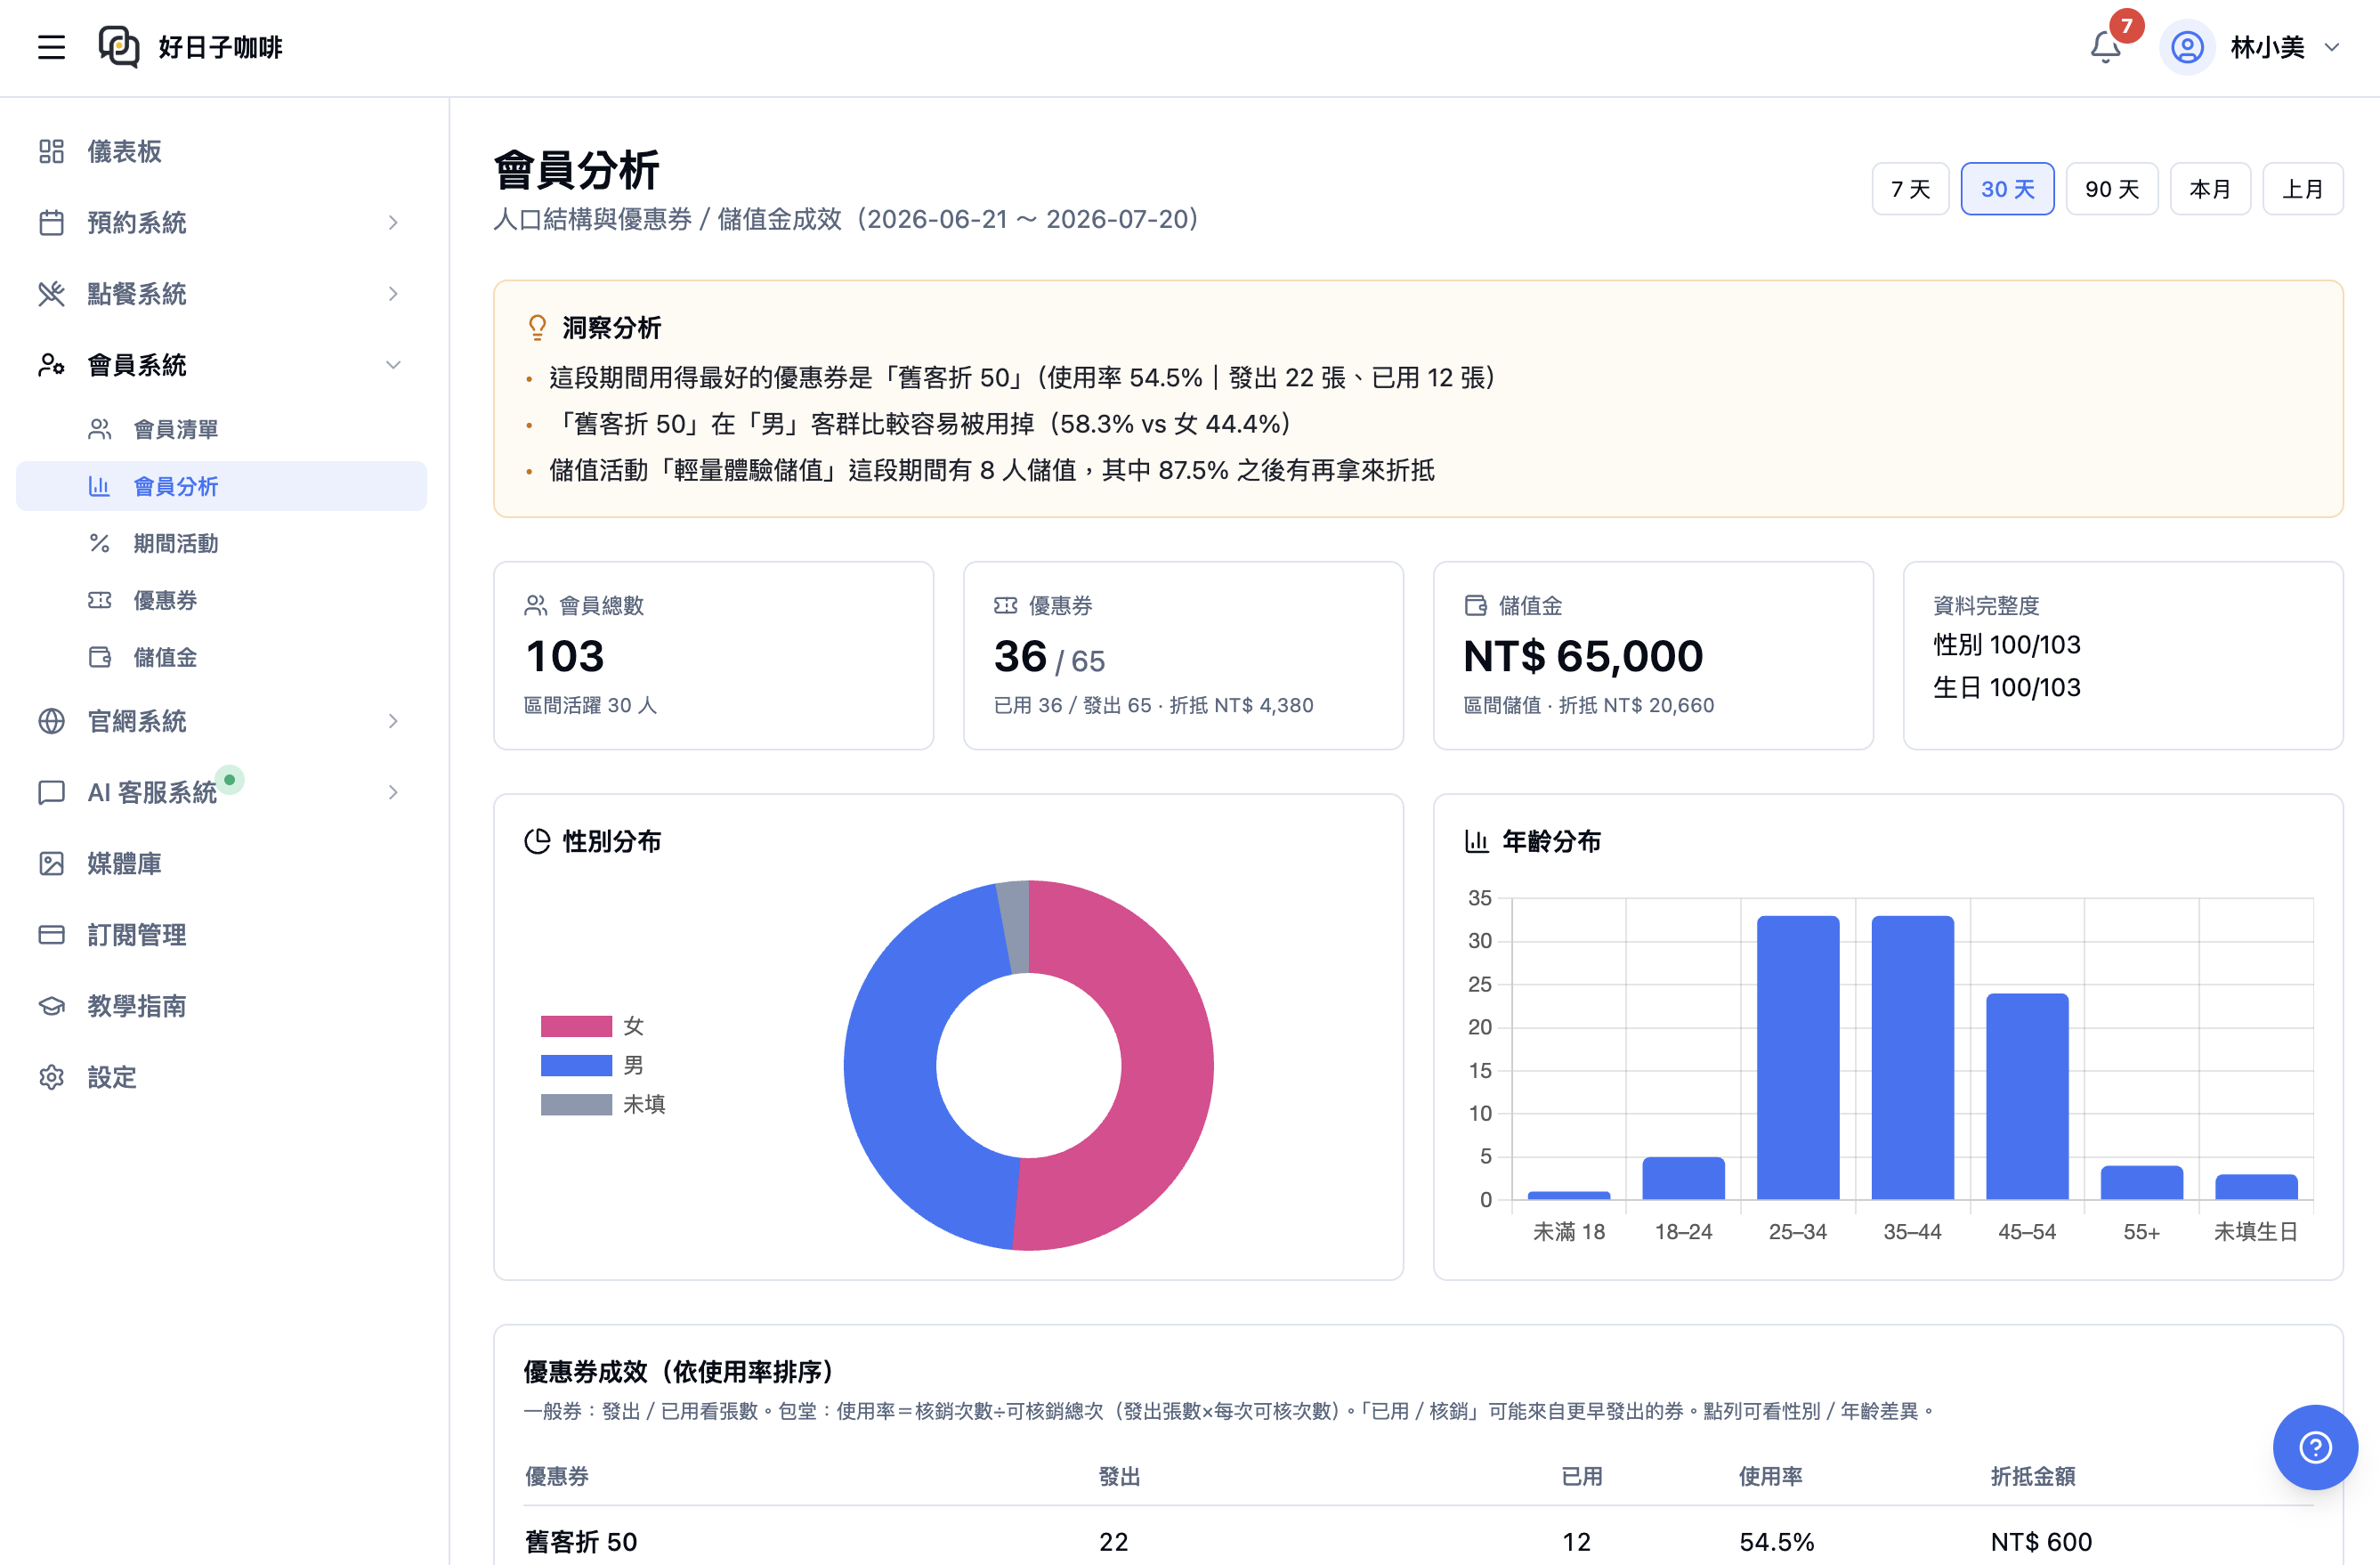Collapse the 會員系統 chevron
Image resolution: width=2380 pixels, height=1565 pixels.
pos(393,365)
